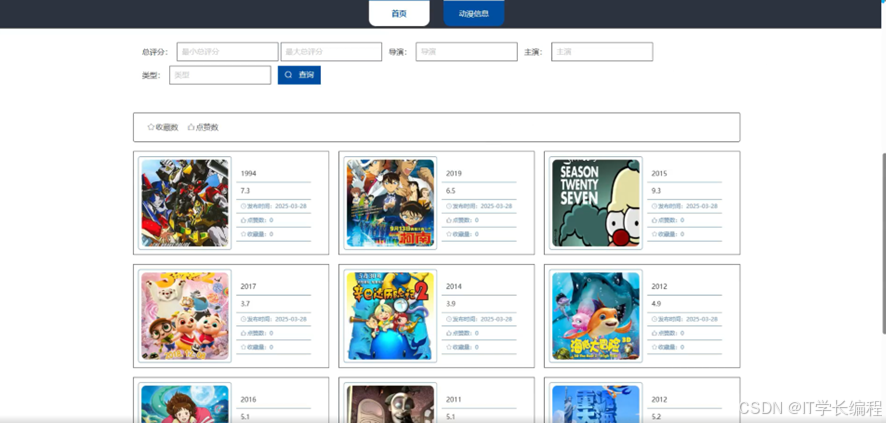Click the 类型 search input
Viewport: 886px width, 423px height.
[x=220, y=75]
